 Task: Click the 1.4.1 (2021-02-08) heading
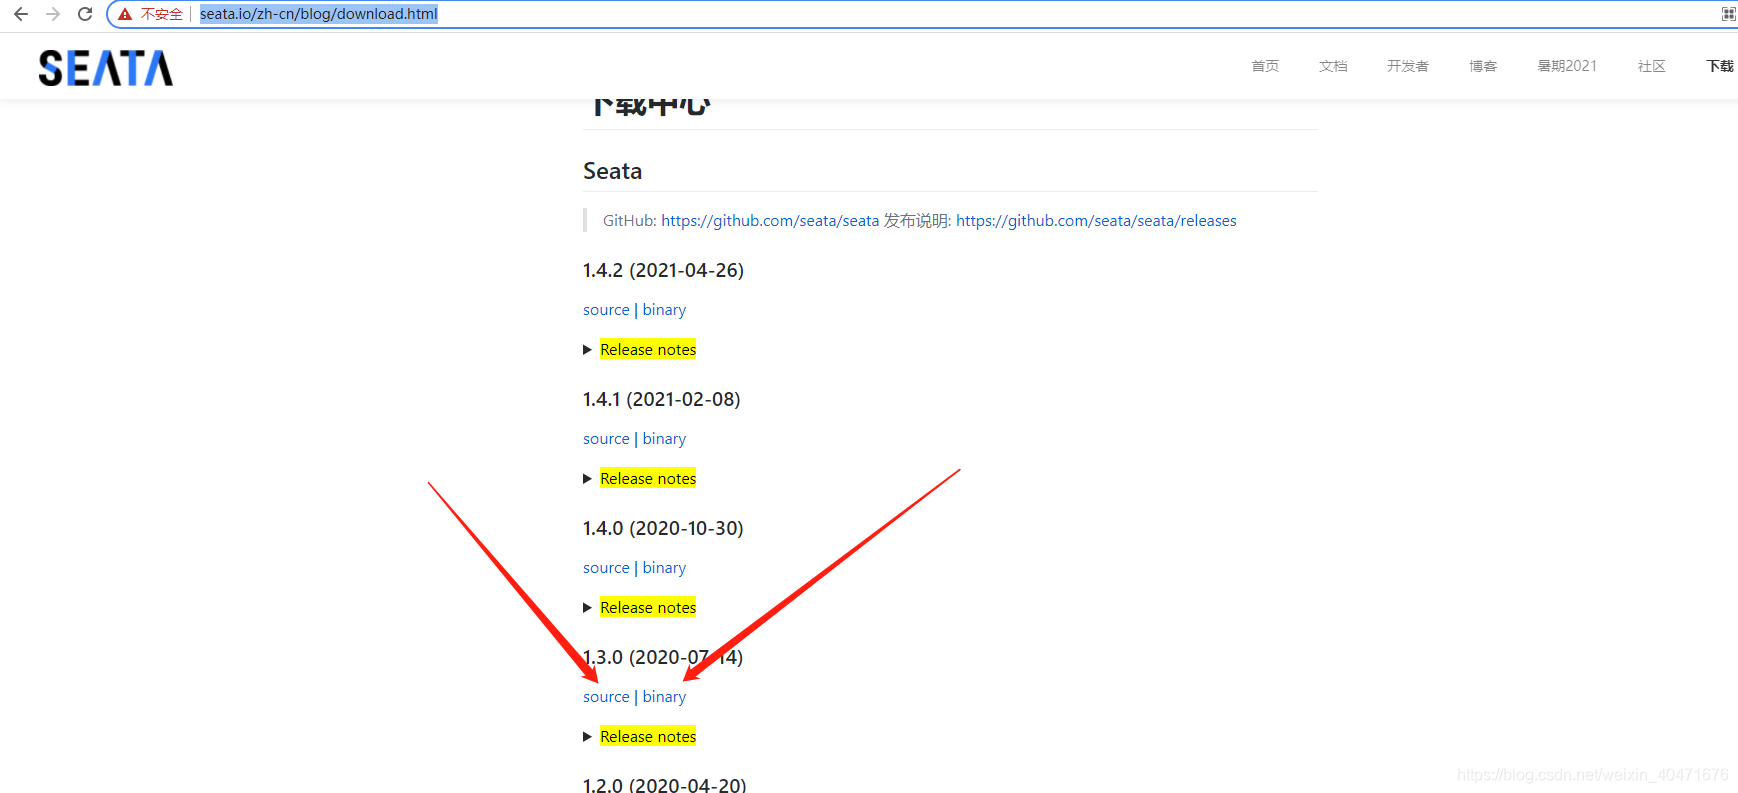[x=661, y=399]
